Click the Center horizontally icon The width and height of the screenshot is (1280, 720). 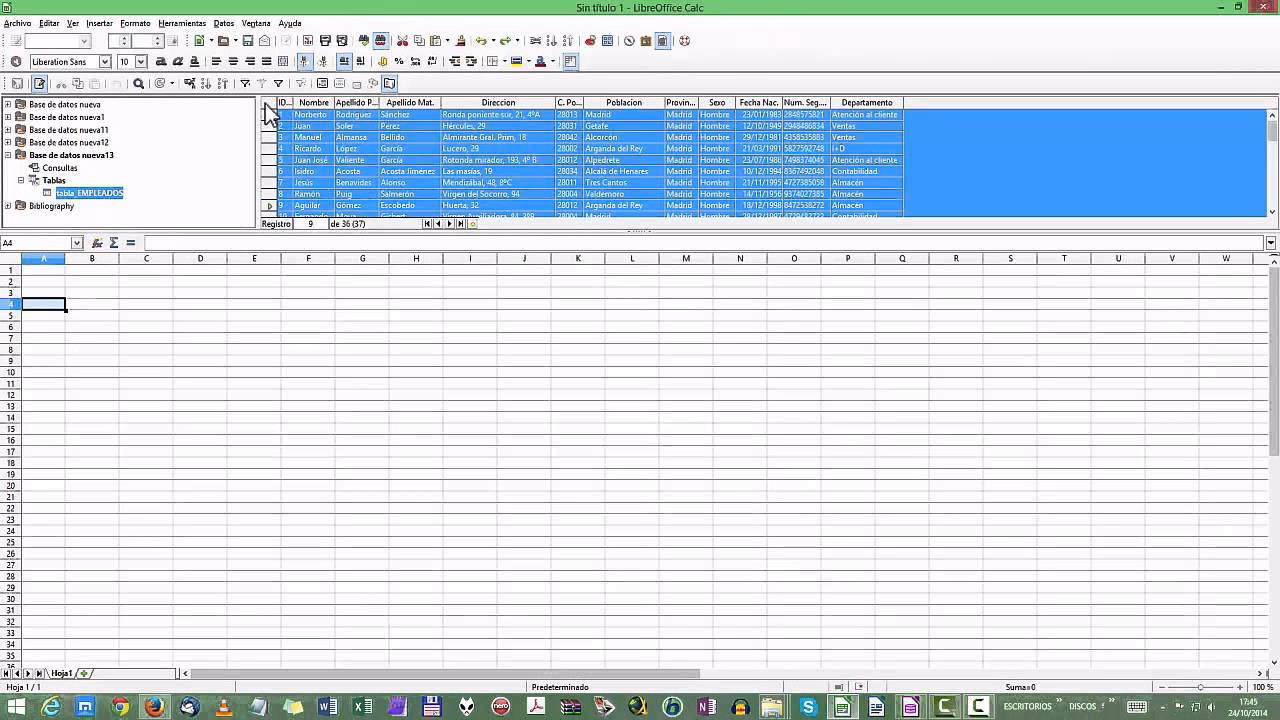pos(233,61)
